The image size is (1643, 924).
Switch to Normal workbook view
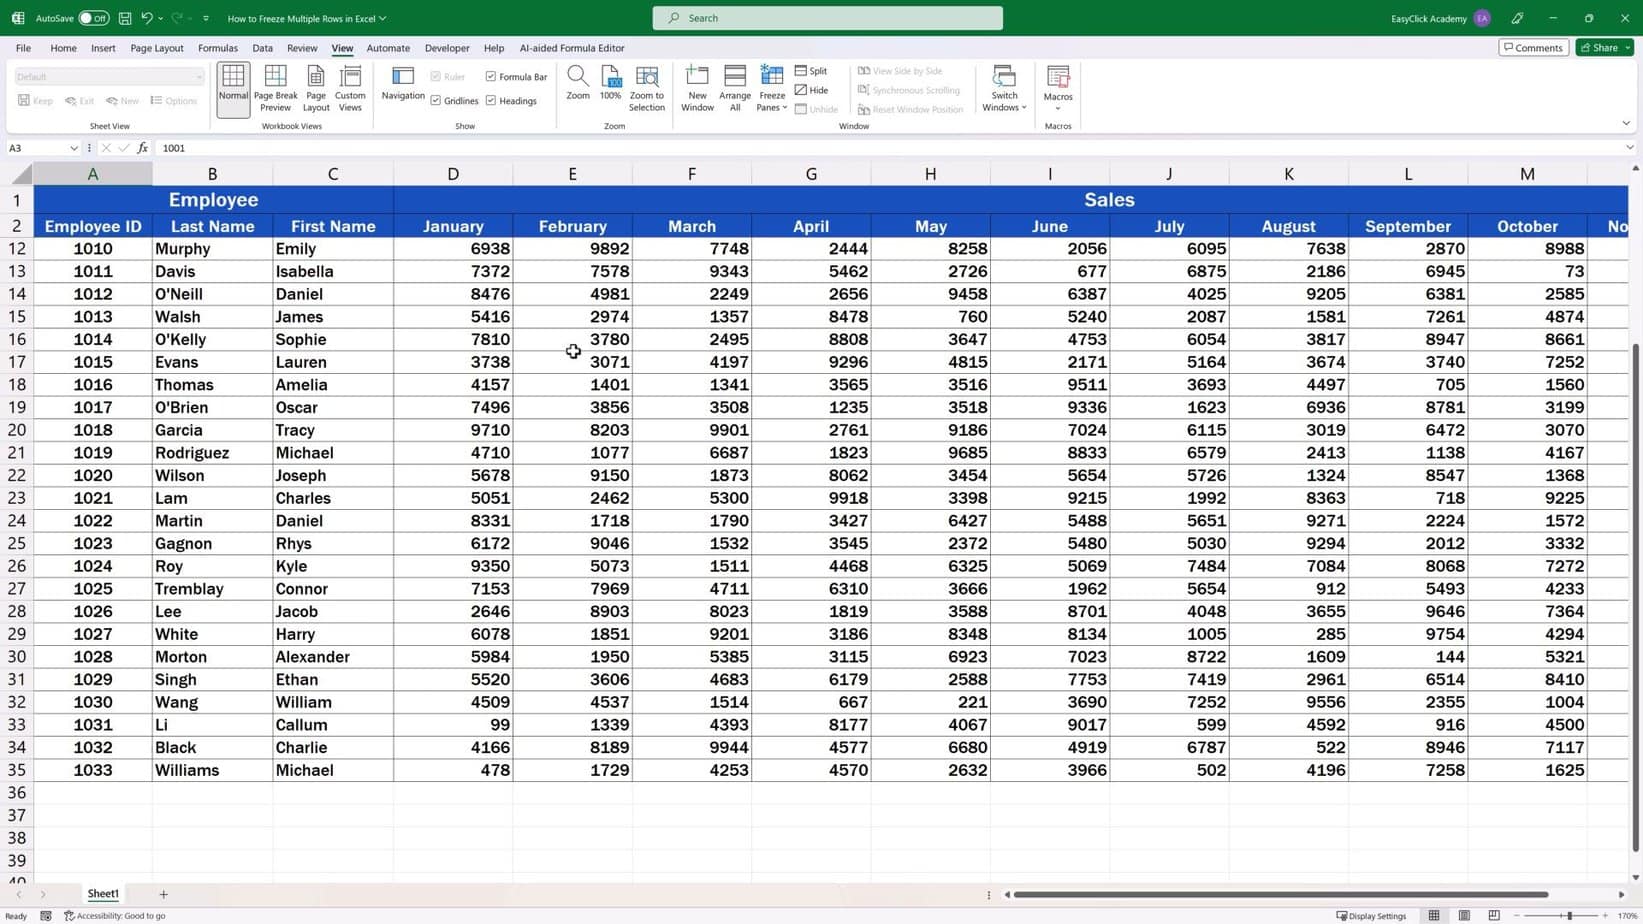(232, 86)
